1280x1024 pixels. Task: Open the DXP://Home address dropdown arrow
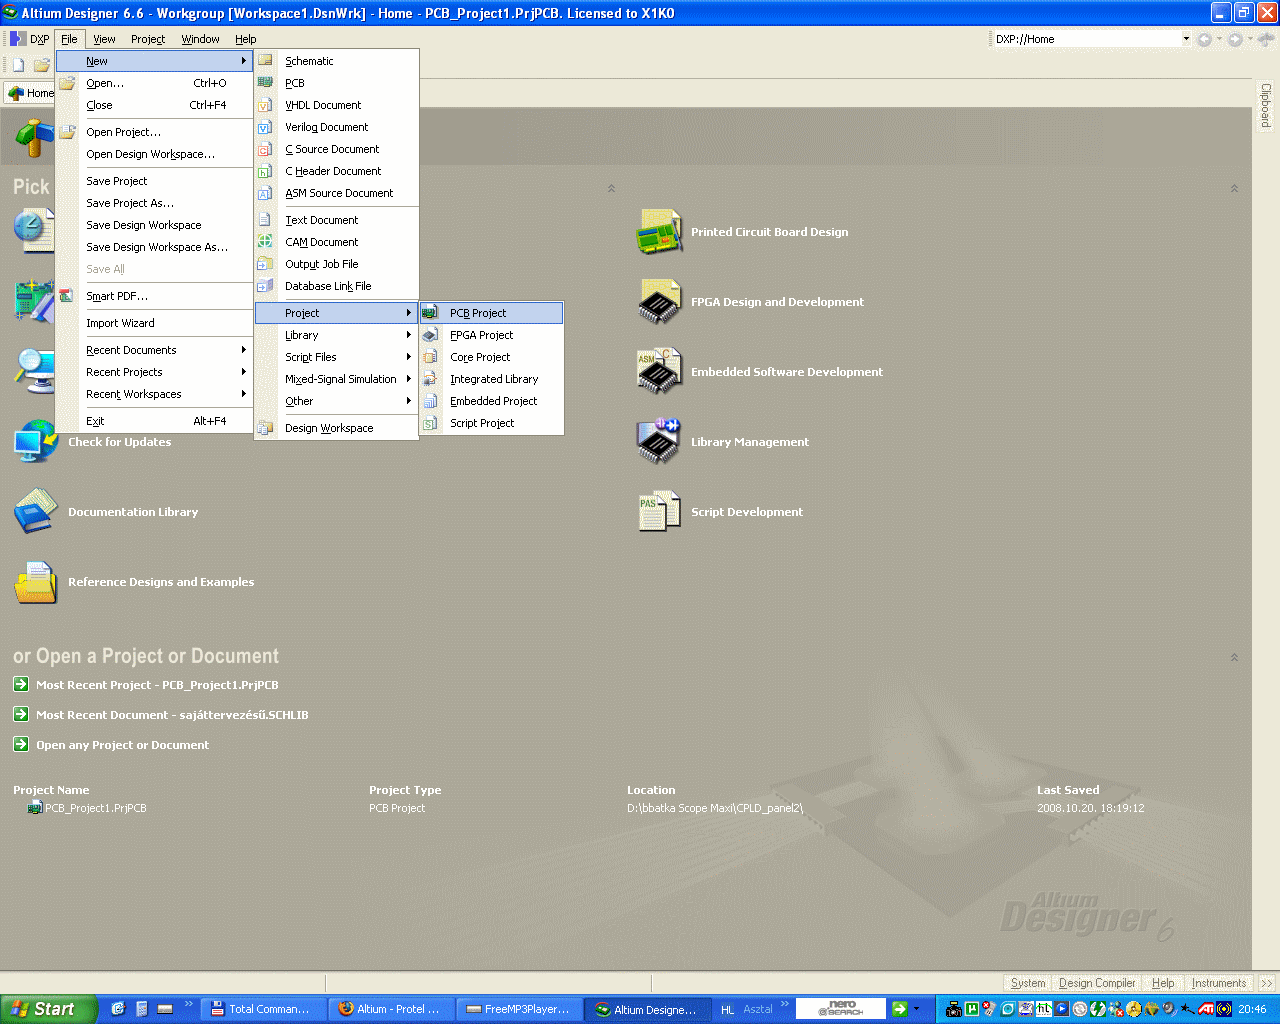pyautogui.click(x=1186, y=39)
